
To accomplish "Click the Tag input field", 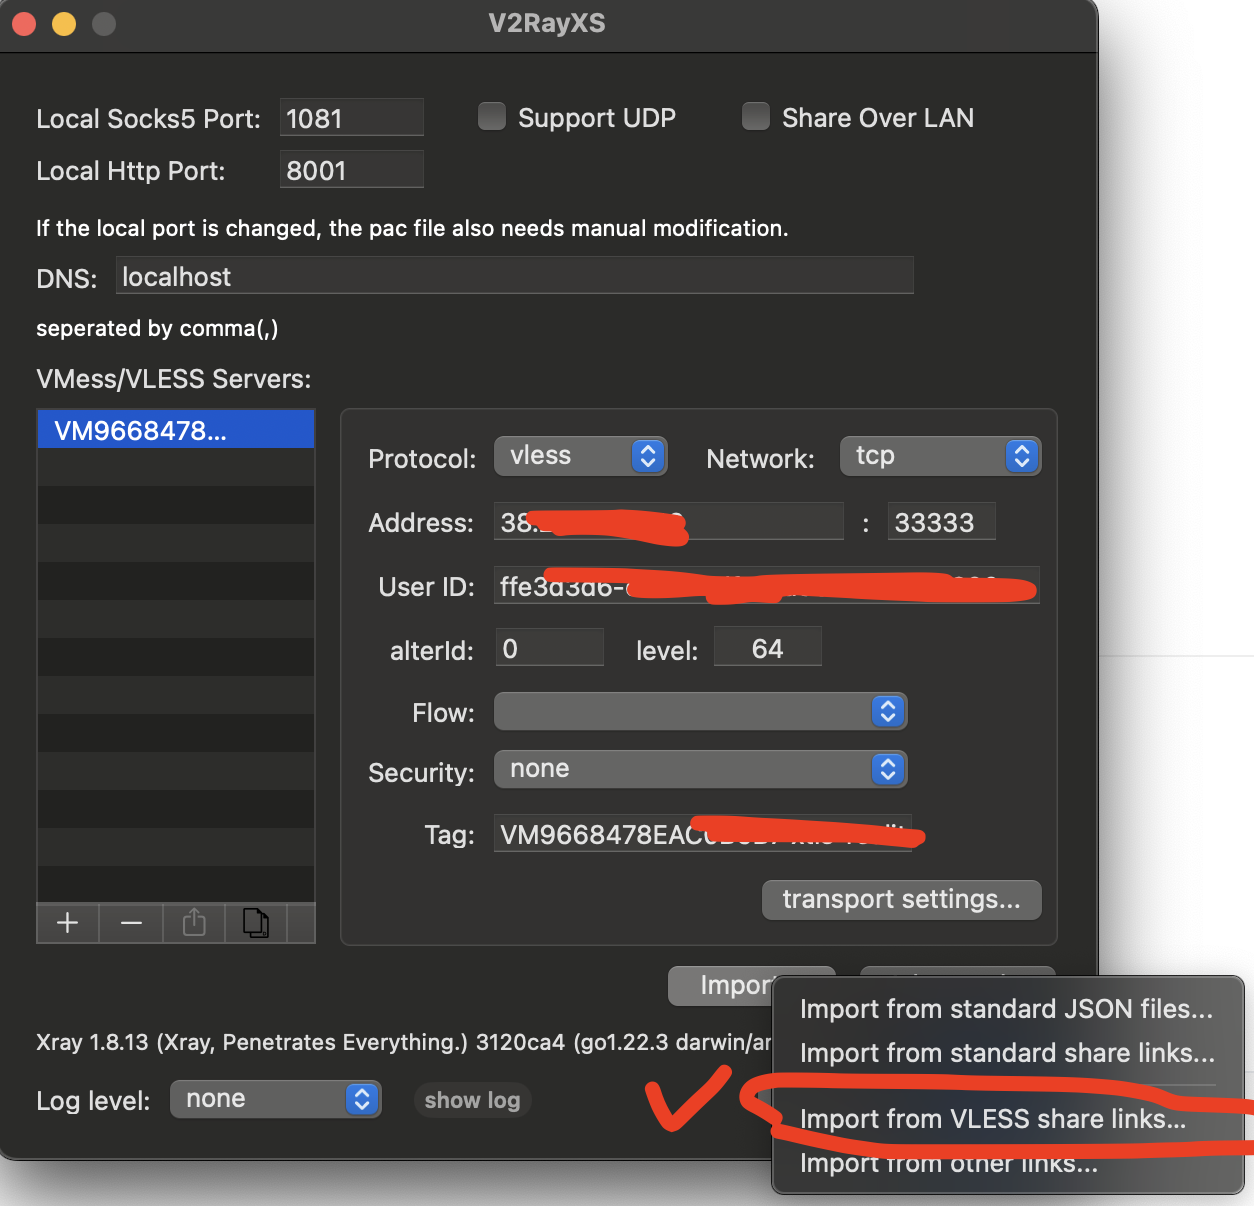I will coord(703,833).
